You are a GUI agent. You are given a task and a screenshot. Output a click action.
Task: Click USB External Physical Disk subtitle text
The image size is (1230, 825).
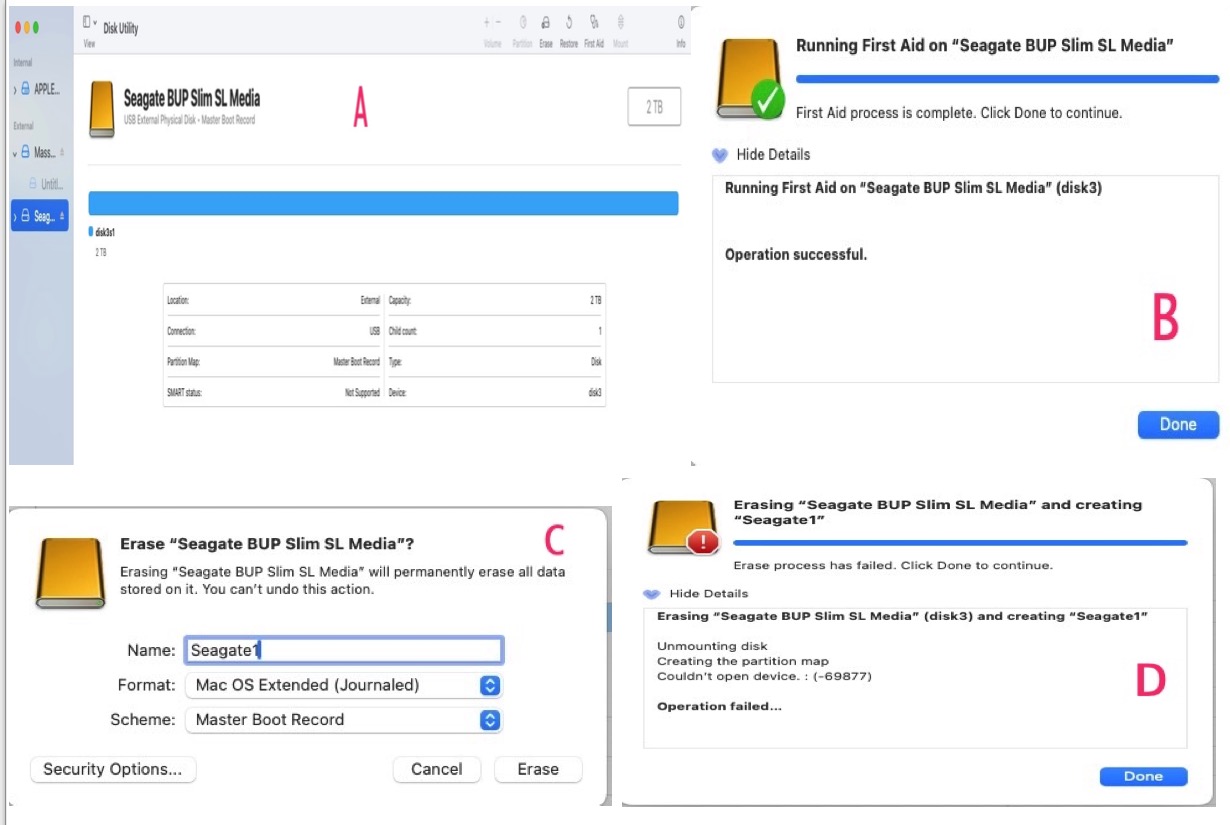click(x=189, y=120)
